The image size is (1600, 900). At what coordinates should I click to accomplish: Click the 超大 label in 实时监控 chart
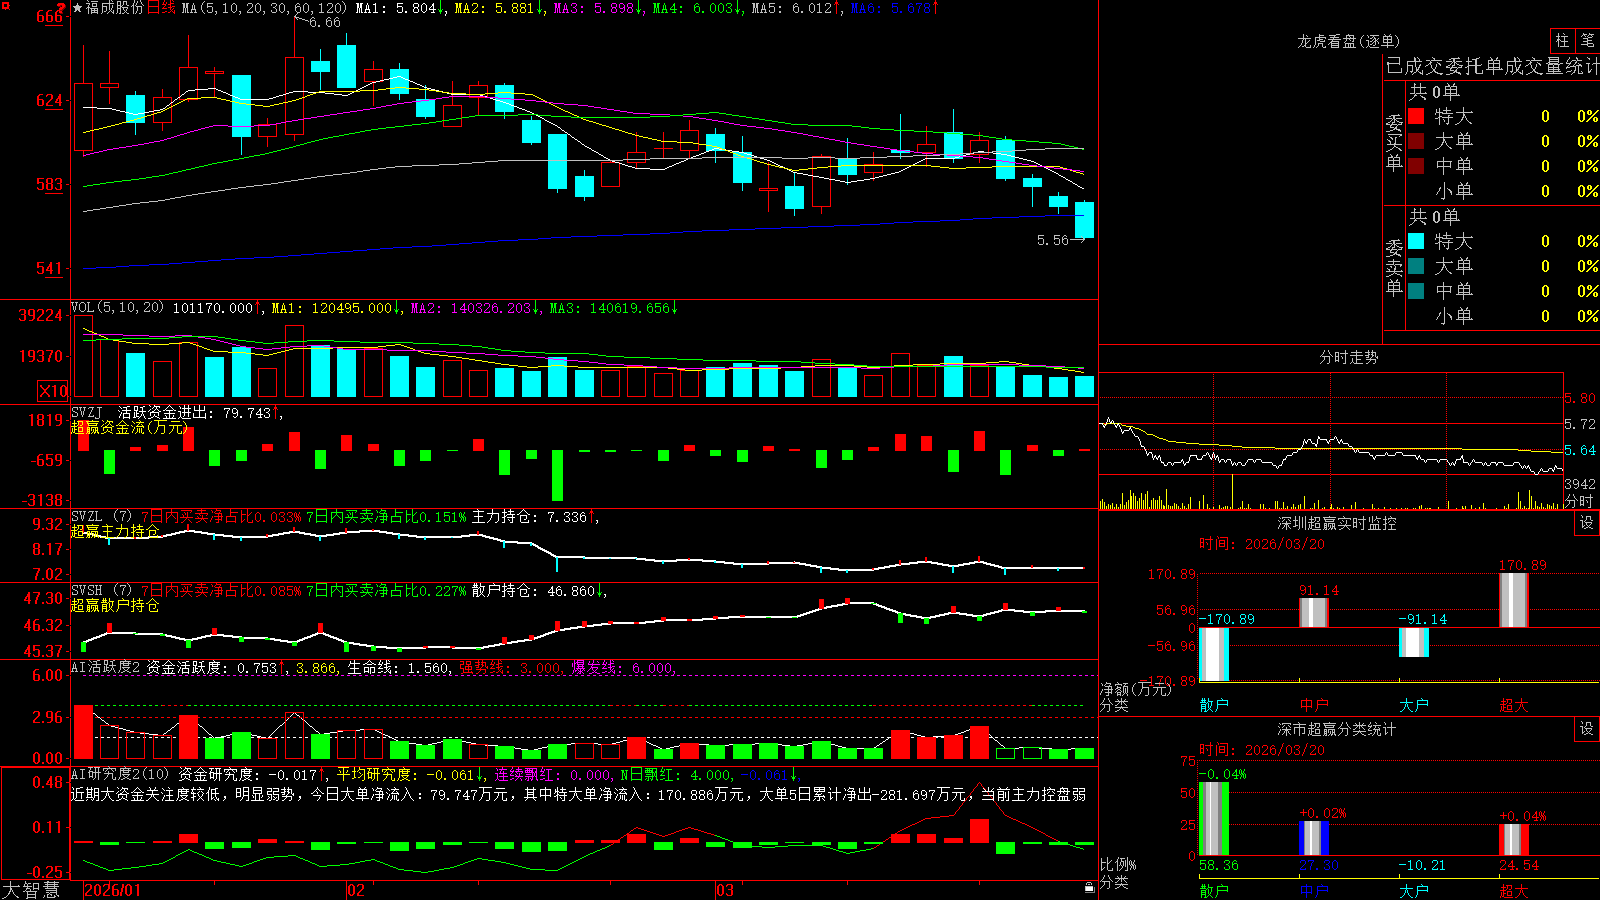tap(1514, 705)
